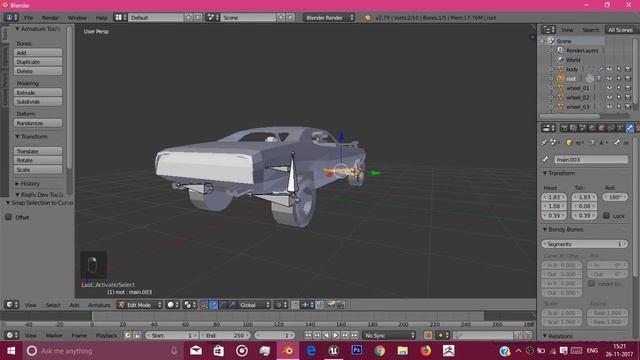Open the Help menu
Screen dimensions: 640x360
click(x=101, y=18)
